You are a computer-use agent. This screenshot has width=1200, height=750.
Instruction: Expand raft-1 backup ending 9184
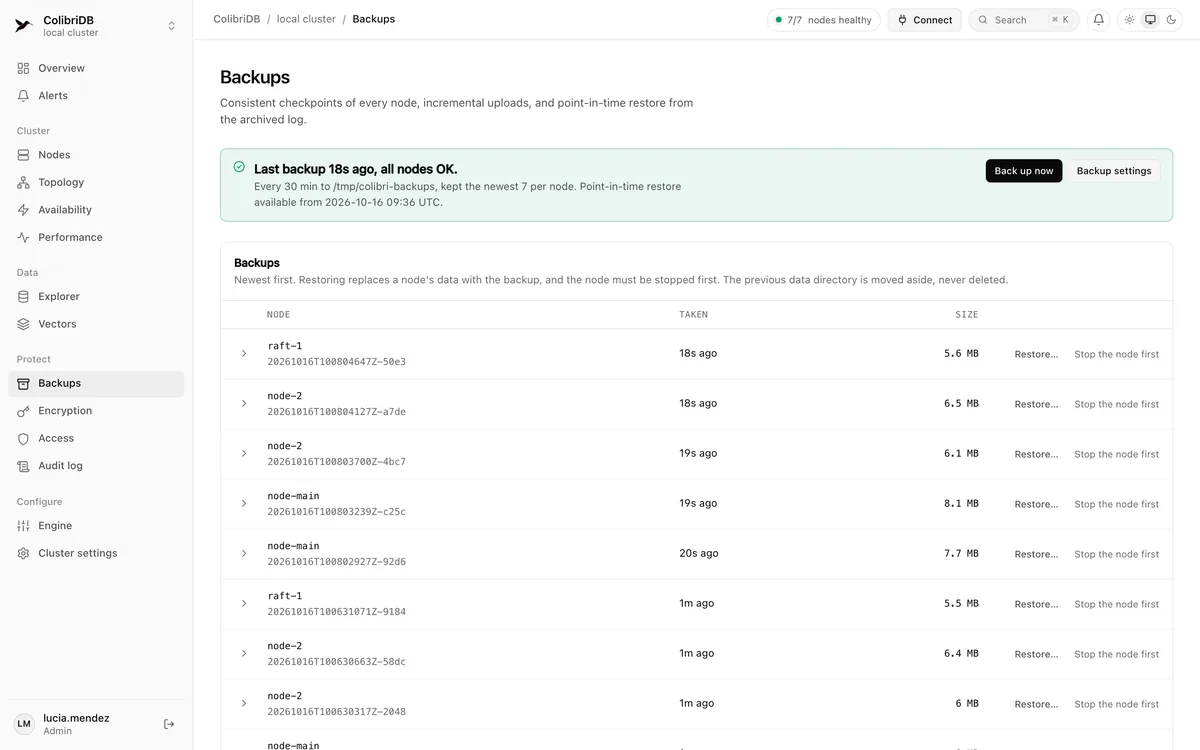click(x=244, y=604)
